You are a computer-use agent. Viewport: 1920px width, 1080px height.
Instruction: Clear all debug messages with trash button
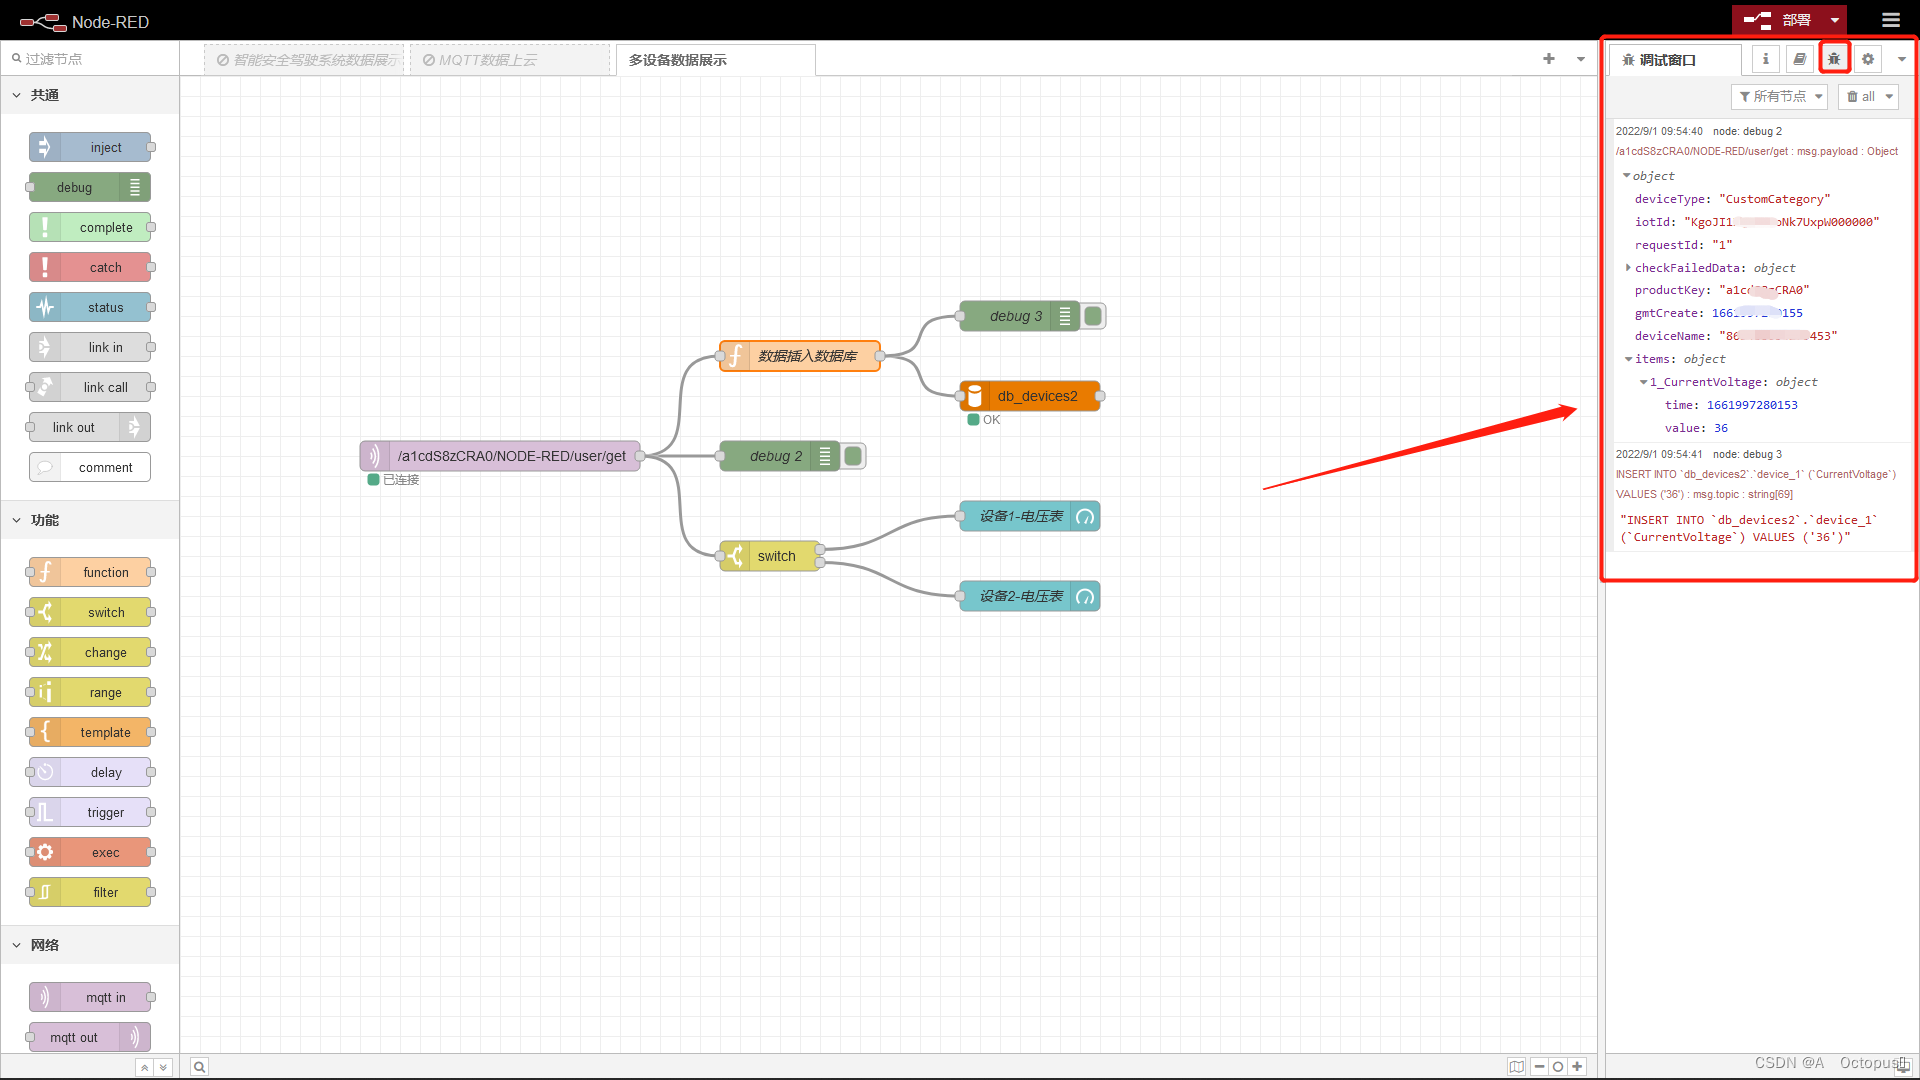pyautogui.click(x=1860, y=96)
